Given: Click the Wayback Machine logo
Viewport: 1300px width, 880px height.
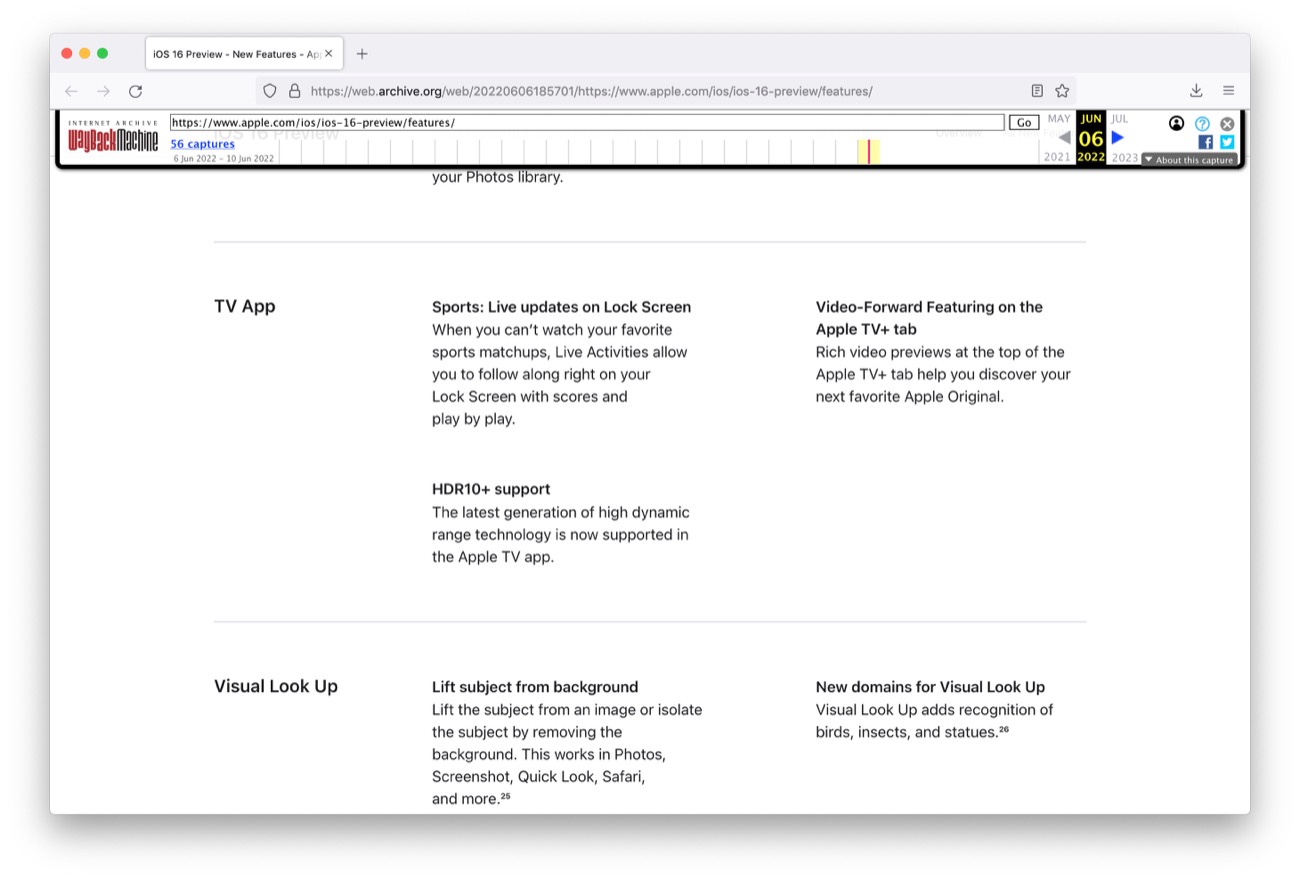Looking at the screenshot, I should (113, 137).
